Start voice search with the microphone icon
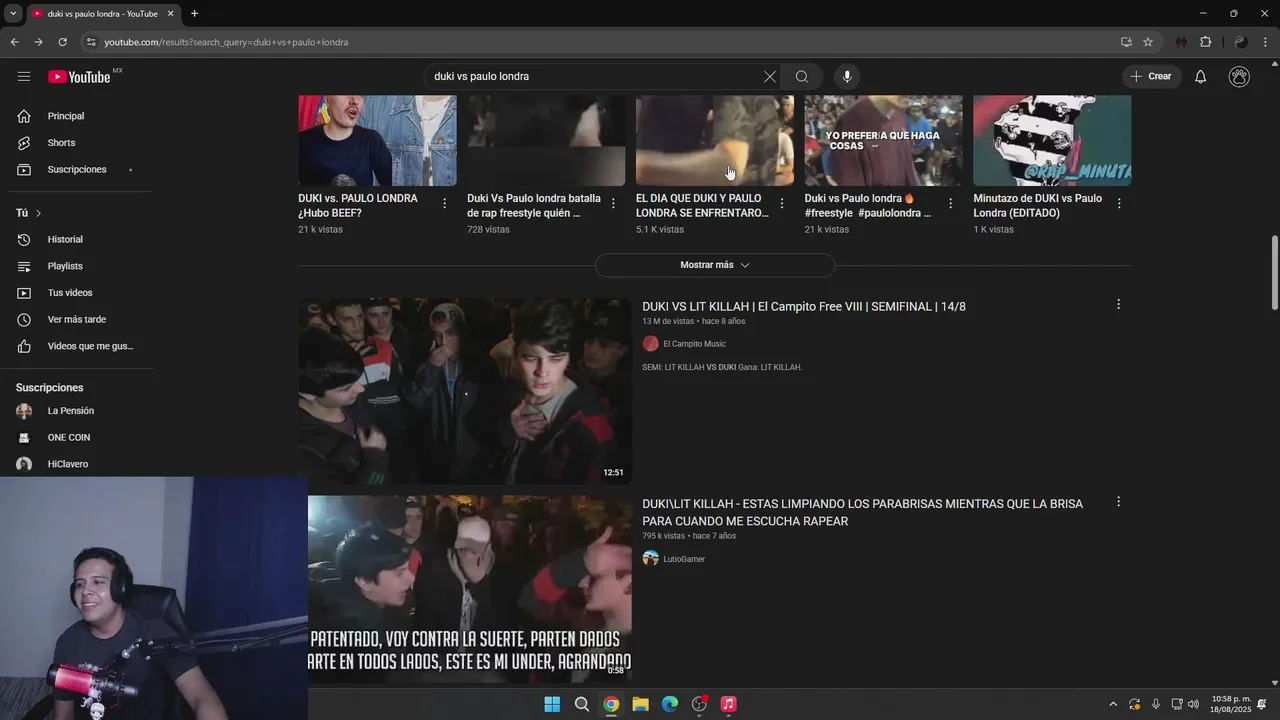The width and height of the screenshot is (1280, 720). [x=847, y=76]
